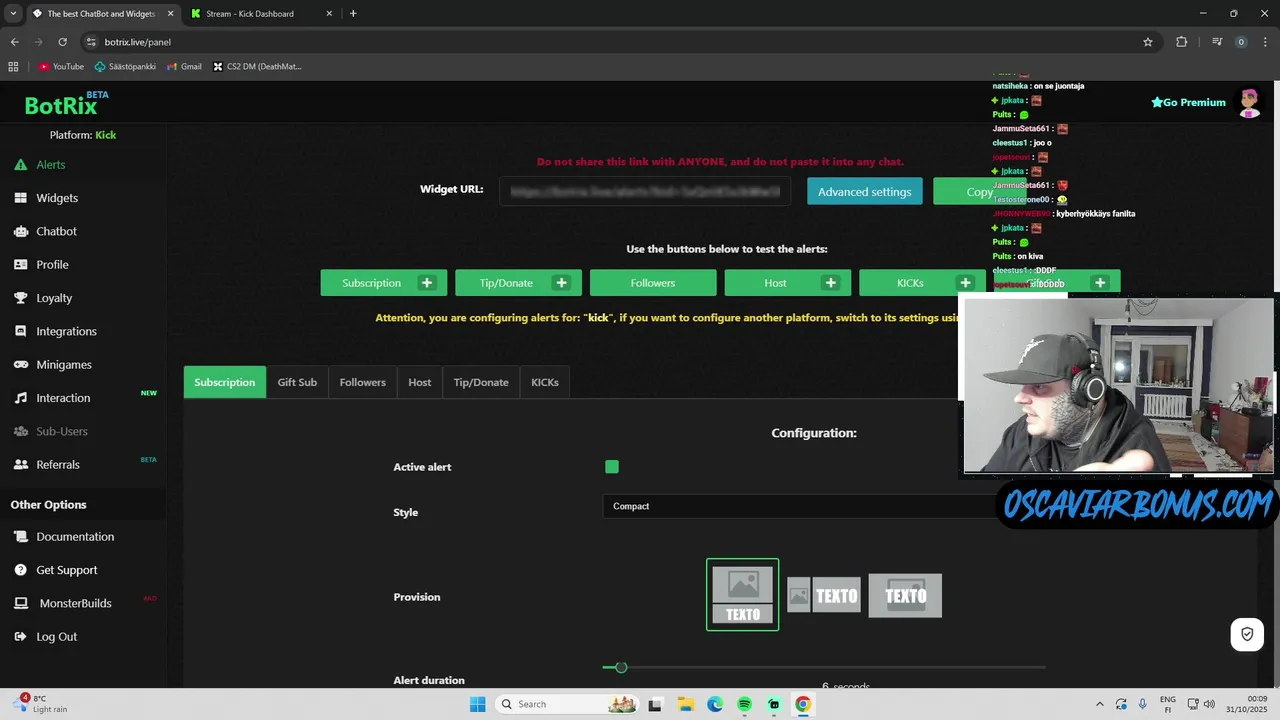Test the Followers alert button
This screenshot has width=1280, height=720.
pyautogui.click(x=653, y=283)
